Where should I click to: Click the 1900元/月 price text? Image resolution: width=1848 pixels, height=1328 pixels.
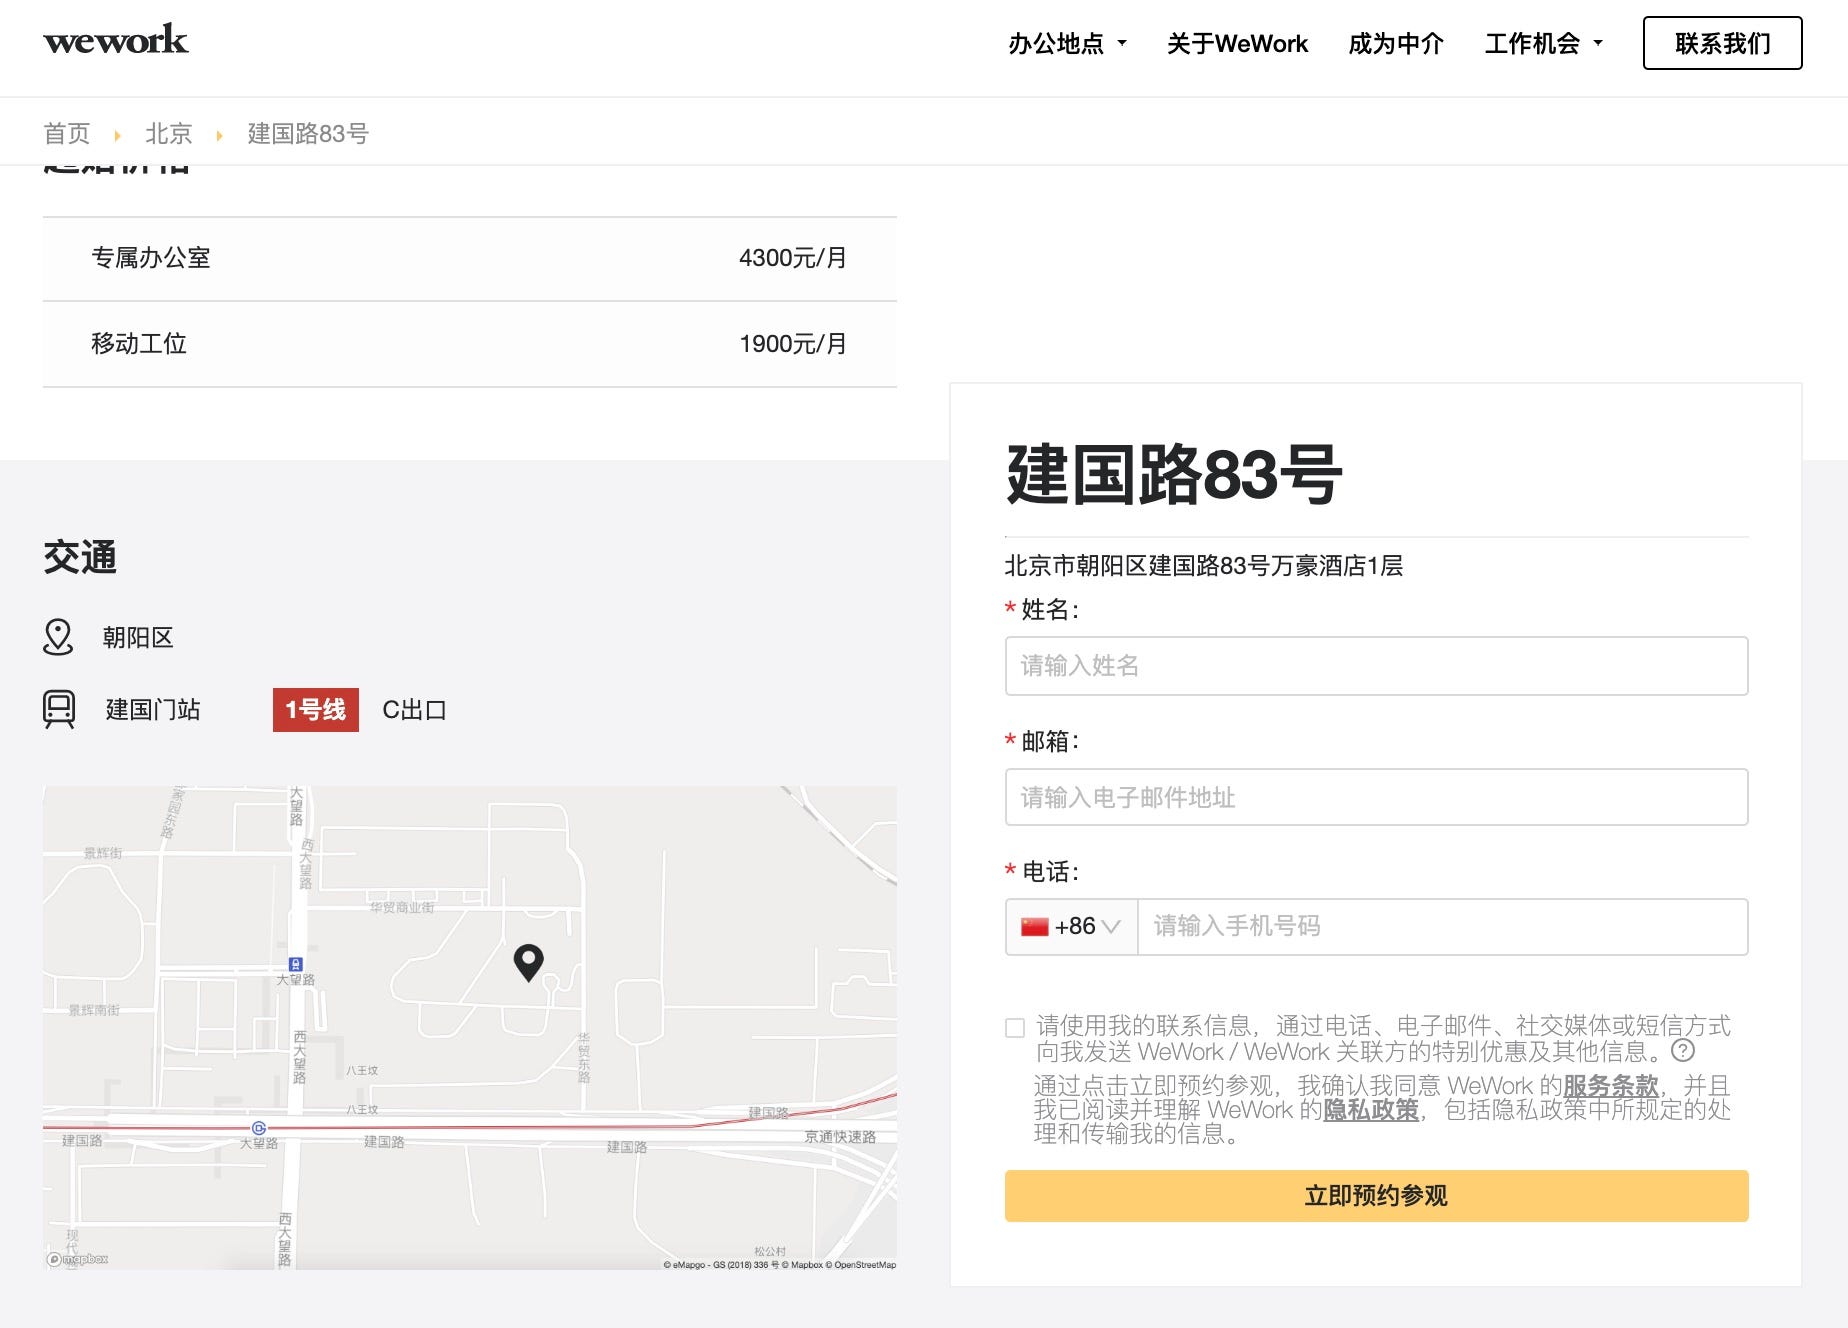[x=792, y=344]
